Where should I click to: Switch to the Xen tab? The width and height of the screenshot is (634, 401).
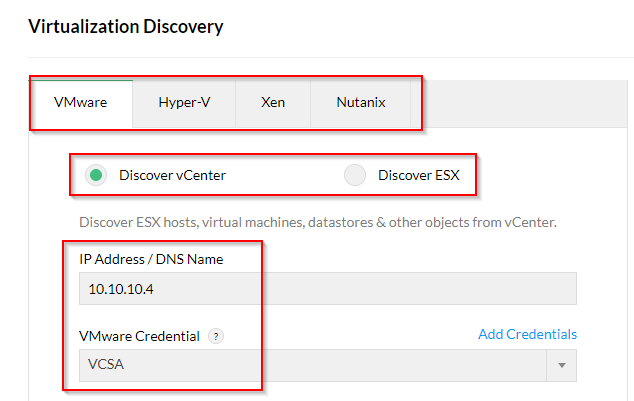pos(273,103)
